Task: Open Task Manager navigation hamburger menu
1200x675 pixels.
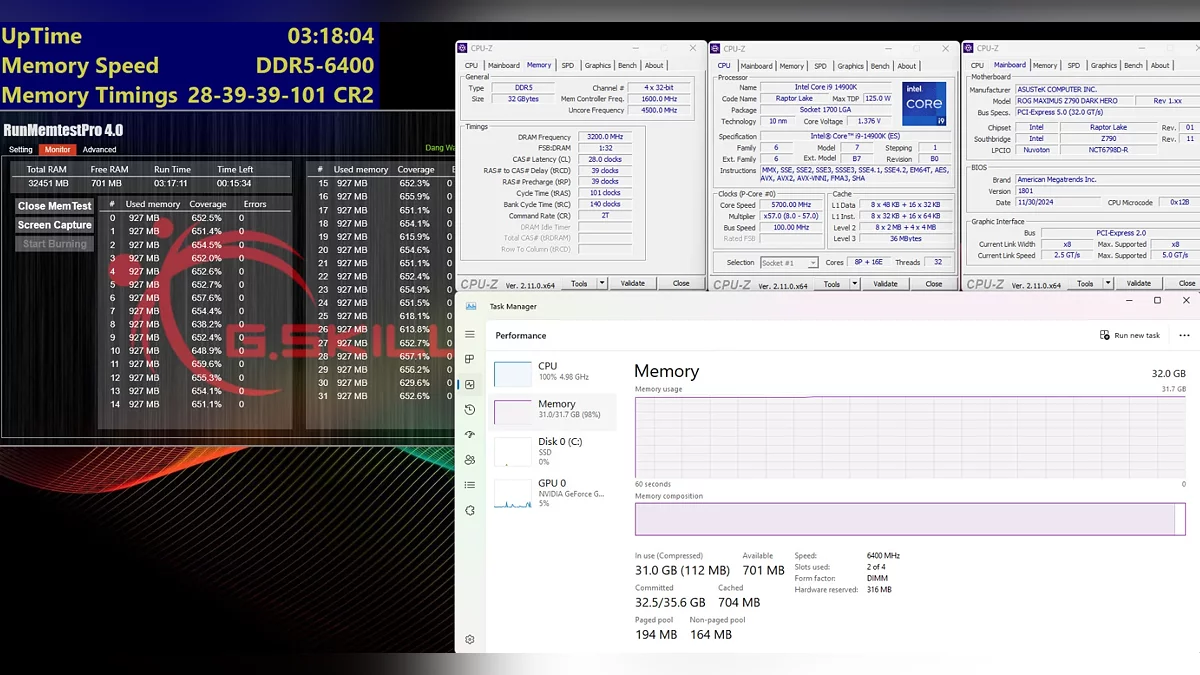Action: 470,335
